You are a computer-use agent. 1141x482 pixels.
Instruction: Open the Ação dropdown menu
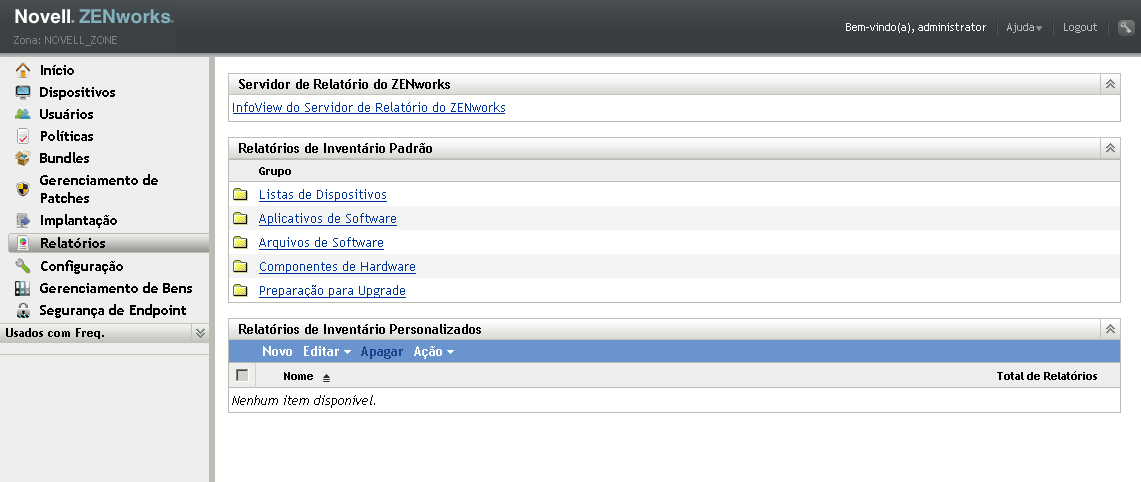pos(434,352)
